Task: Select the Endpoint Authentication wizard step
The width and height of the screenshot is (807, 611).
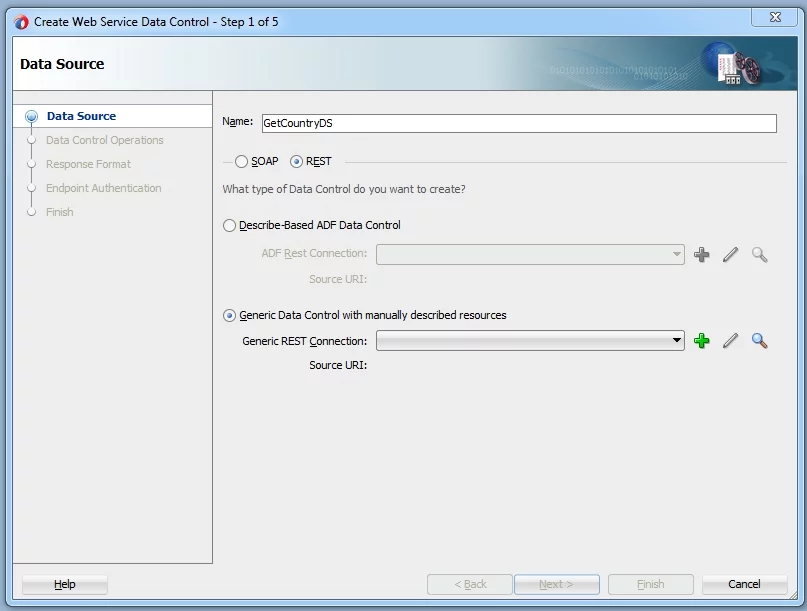Action: [x=103, y=188]
